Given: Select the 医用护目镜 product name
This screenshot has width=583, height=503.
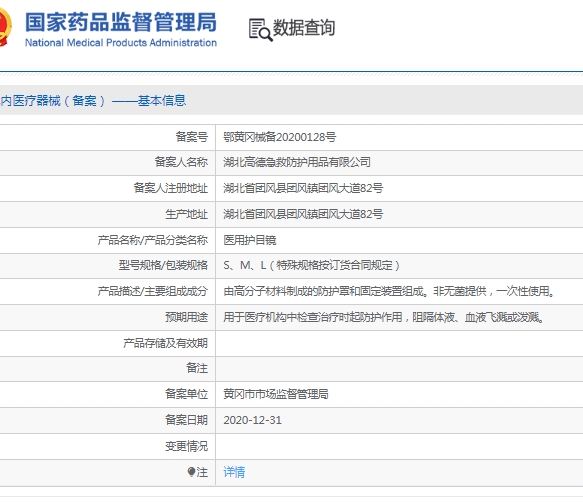Looking at the screenshot, I should click(x=250, y=240).
